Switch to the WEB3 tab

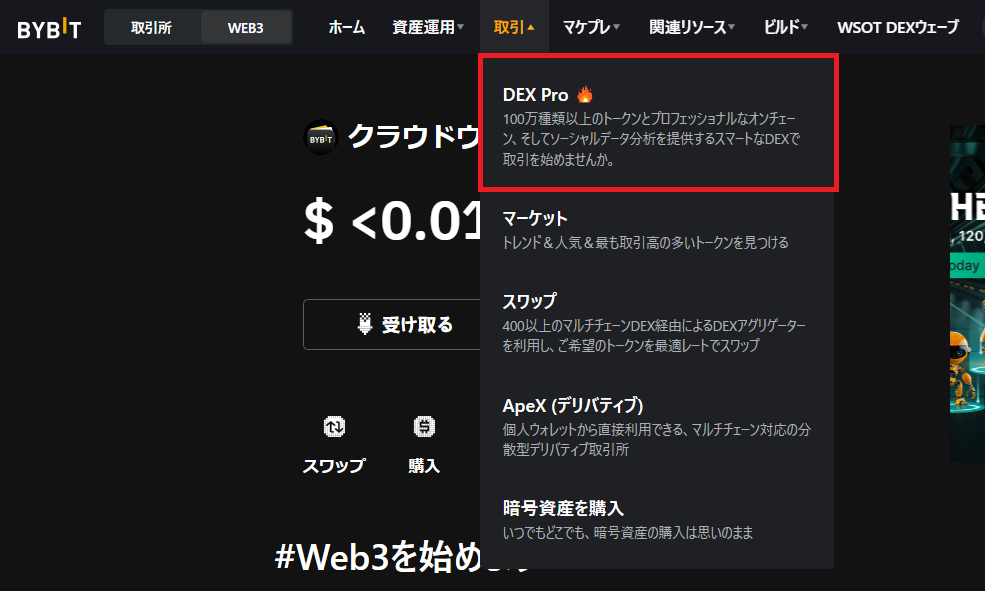[246, 28]
